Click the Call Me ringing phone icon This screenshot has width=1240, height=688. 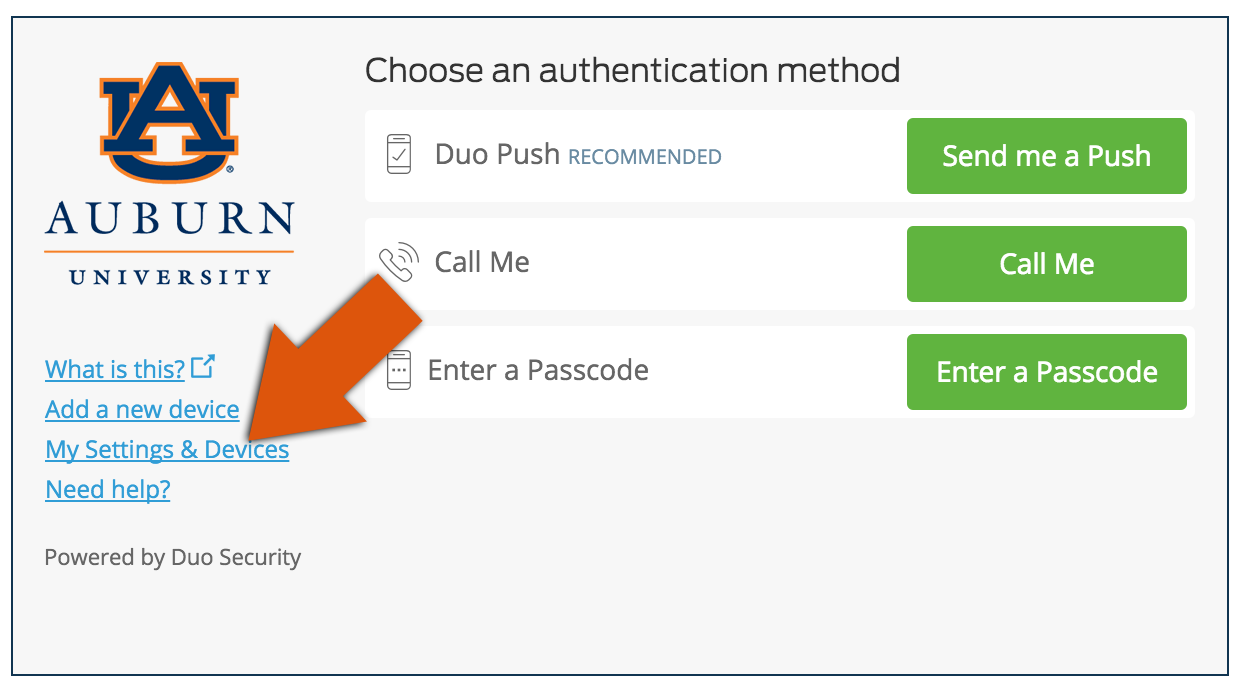tap(398, 263)
